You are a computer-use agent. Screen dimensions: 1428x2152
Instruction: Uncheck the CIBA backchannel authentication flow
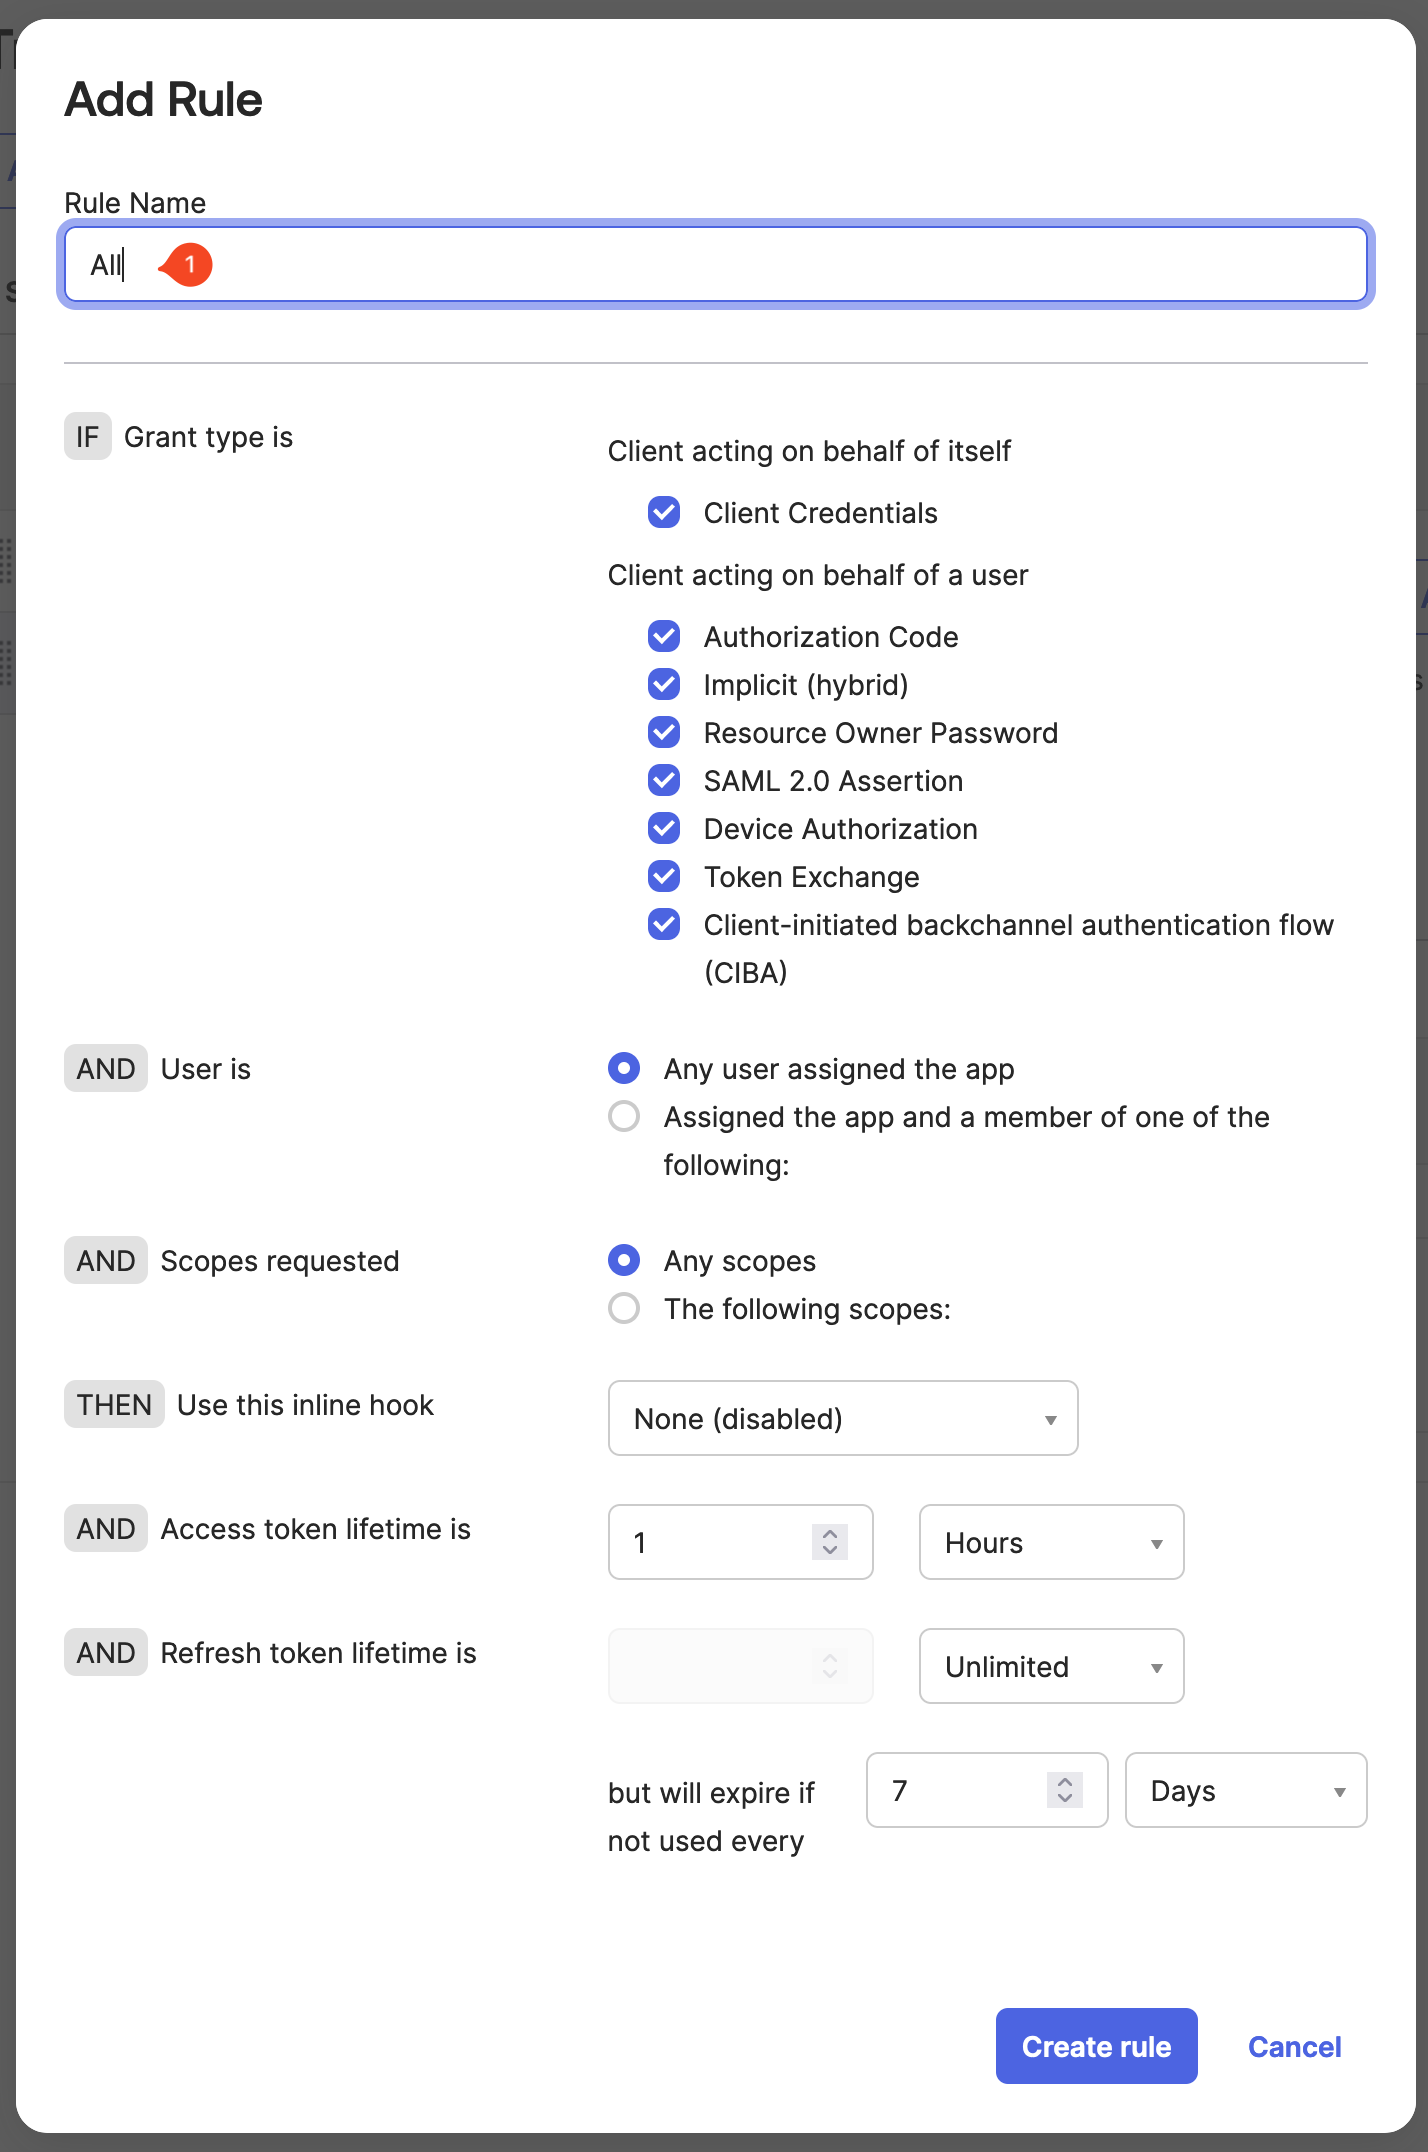coord(663,924)
